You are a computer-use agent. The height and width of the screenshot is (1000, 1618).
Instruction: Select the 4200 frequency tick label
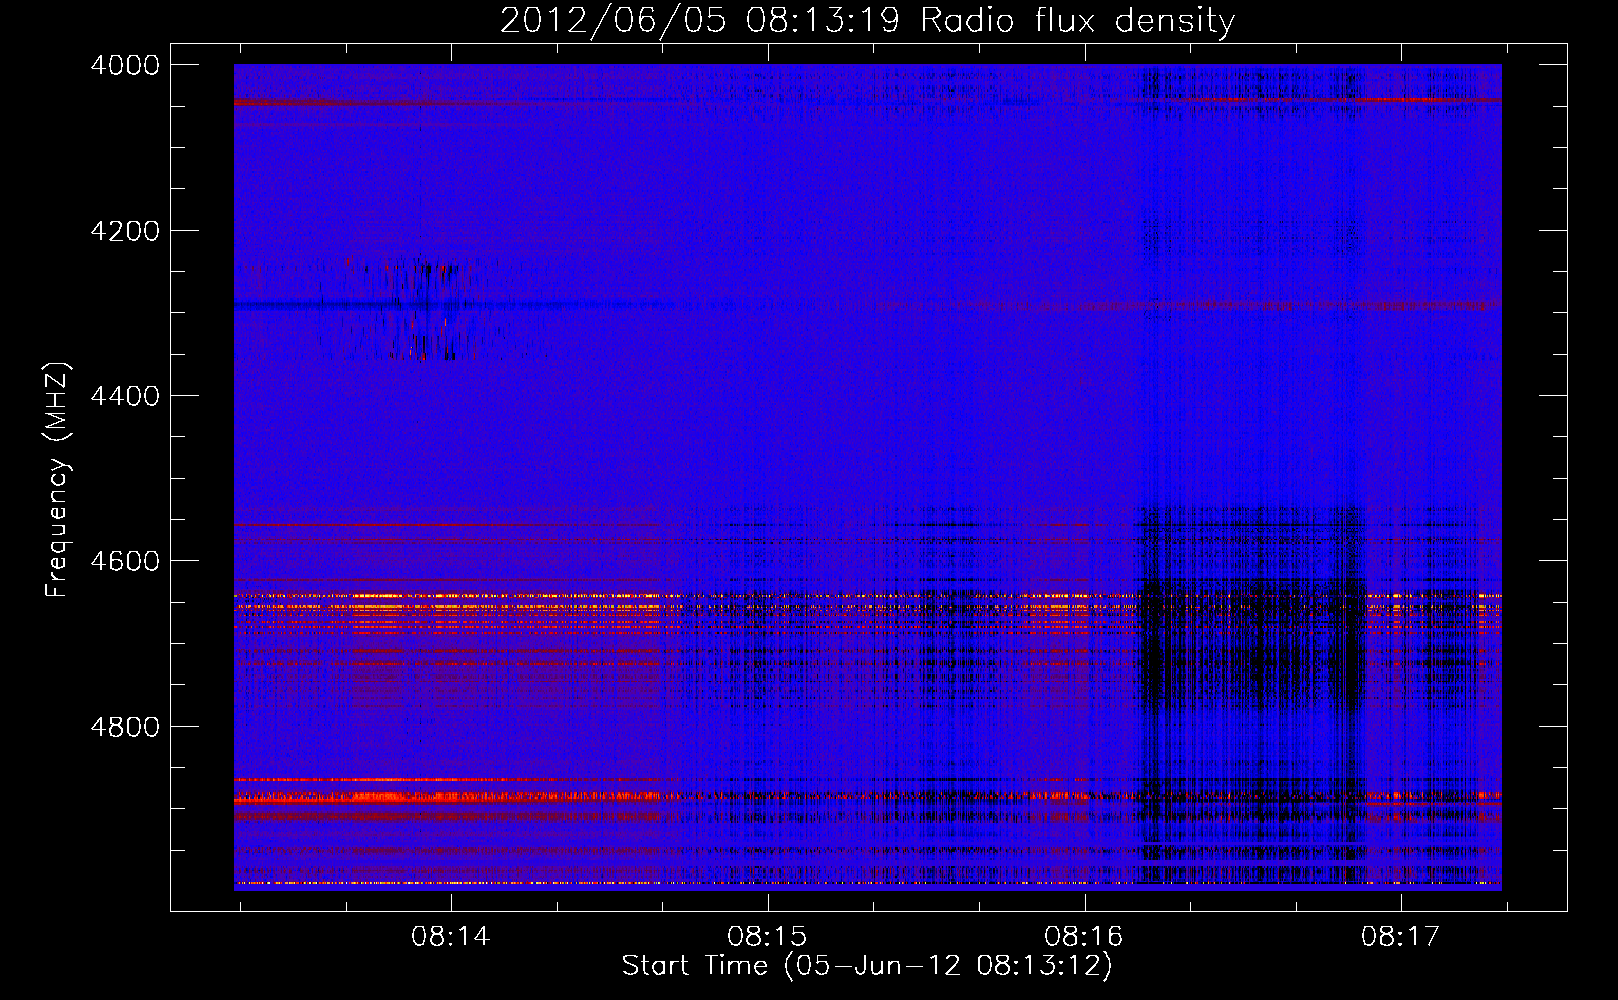pos(125,231)
